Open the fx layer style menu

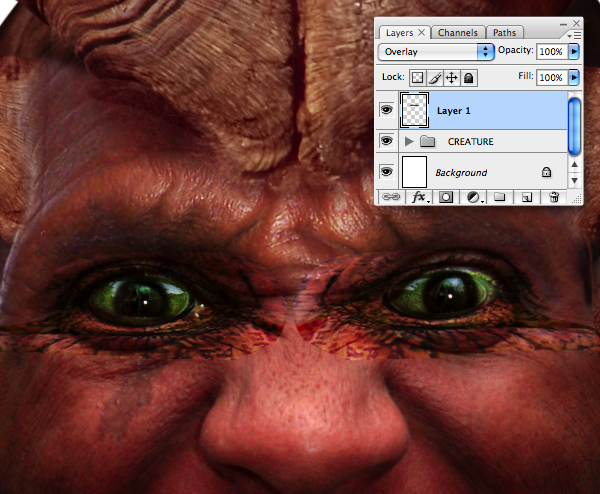(x=420, y=197)
